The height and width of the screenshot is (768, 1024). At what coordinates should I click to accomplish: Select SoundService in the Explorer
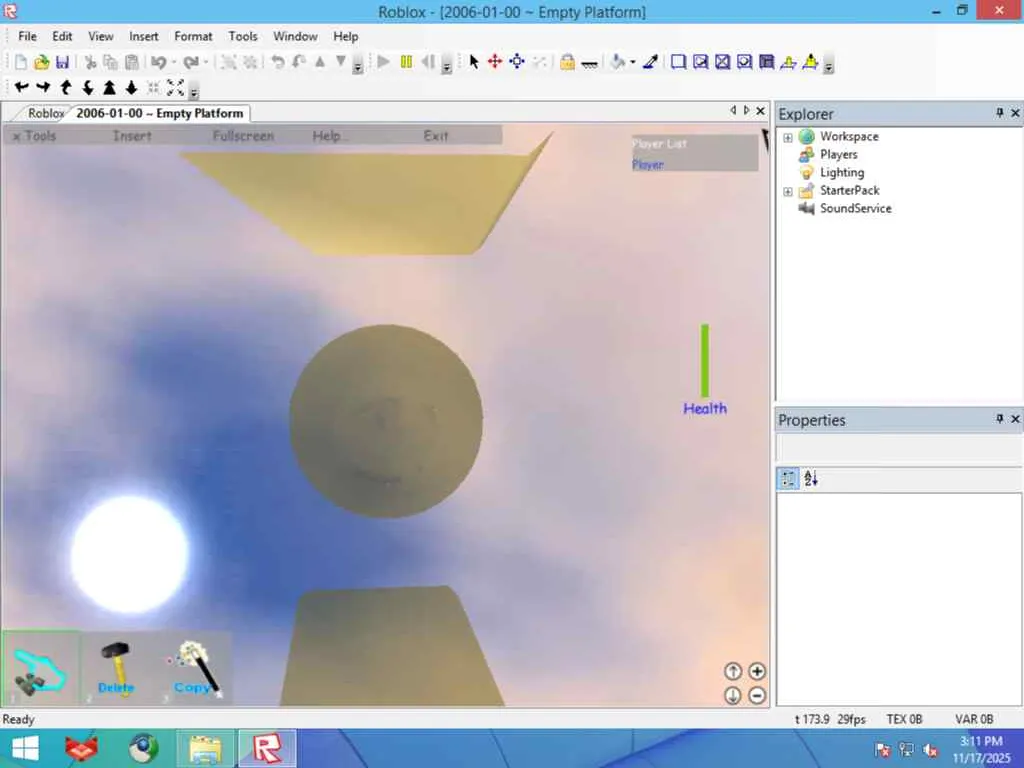click(x=856, y=208)
